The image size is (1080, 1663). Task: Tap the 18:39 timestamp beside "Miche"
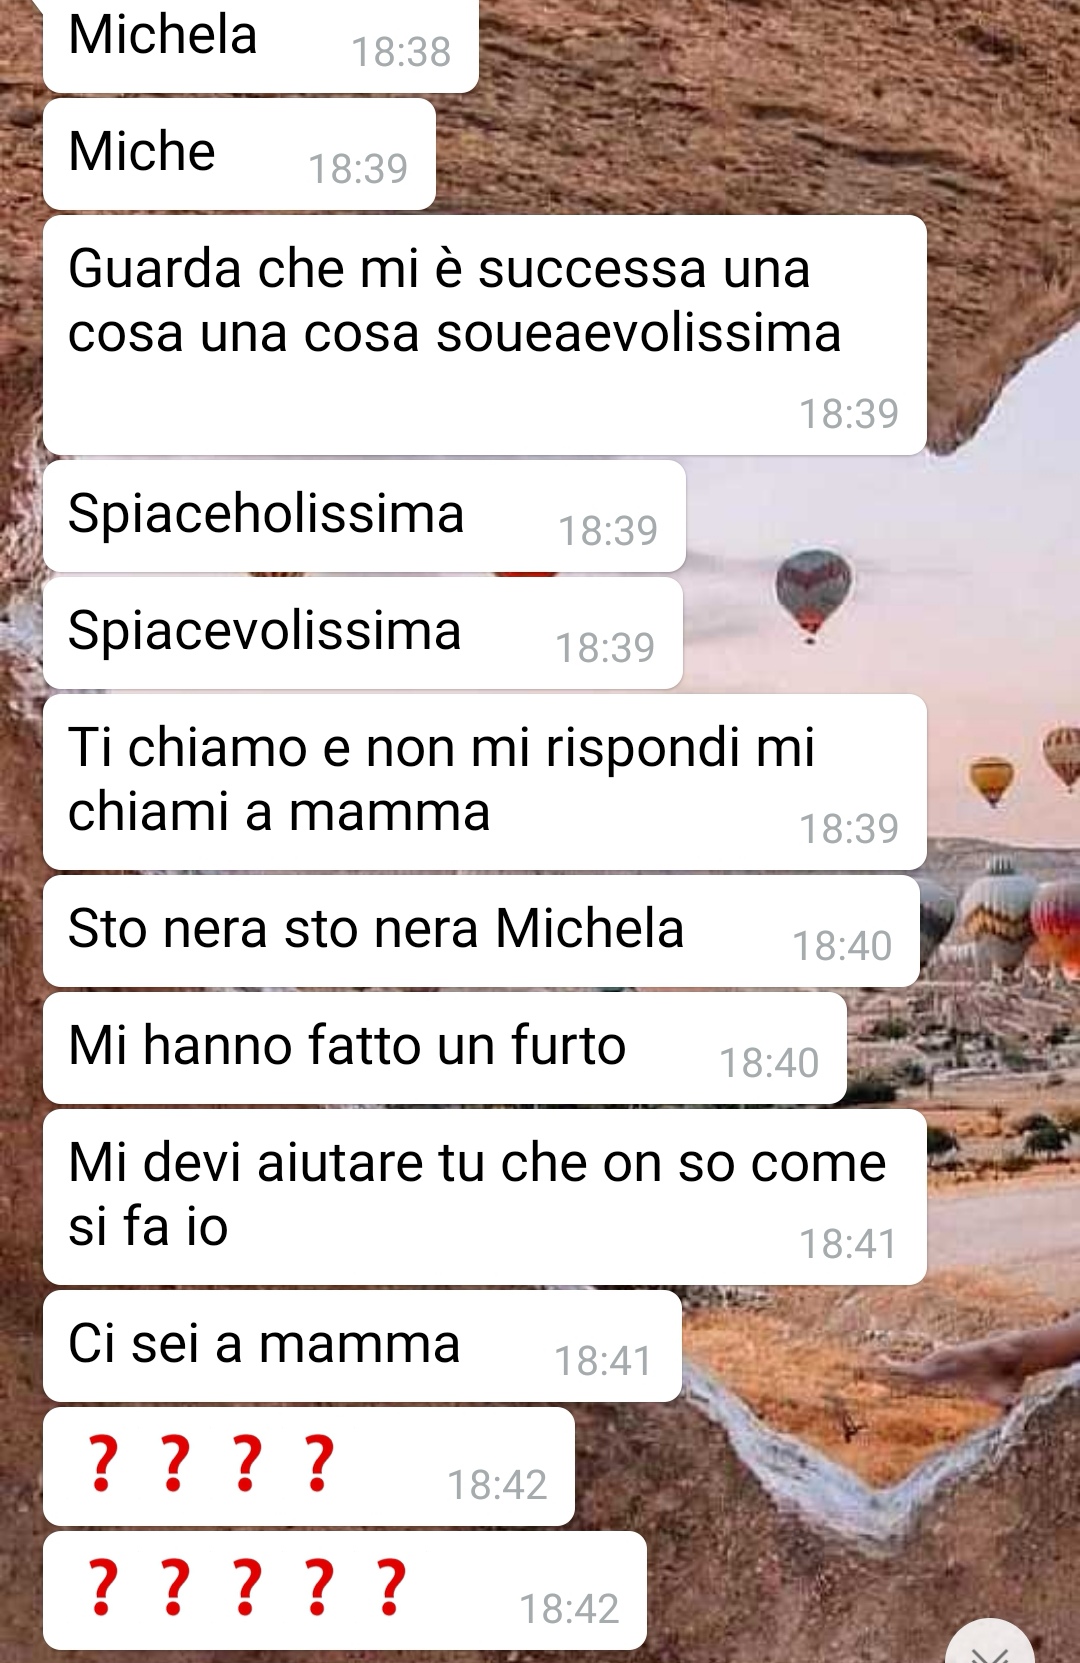pos(358,169)
